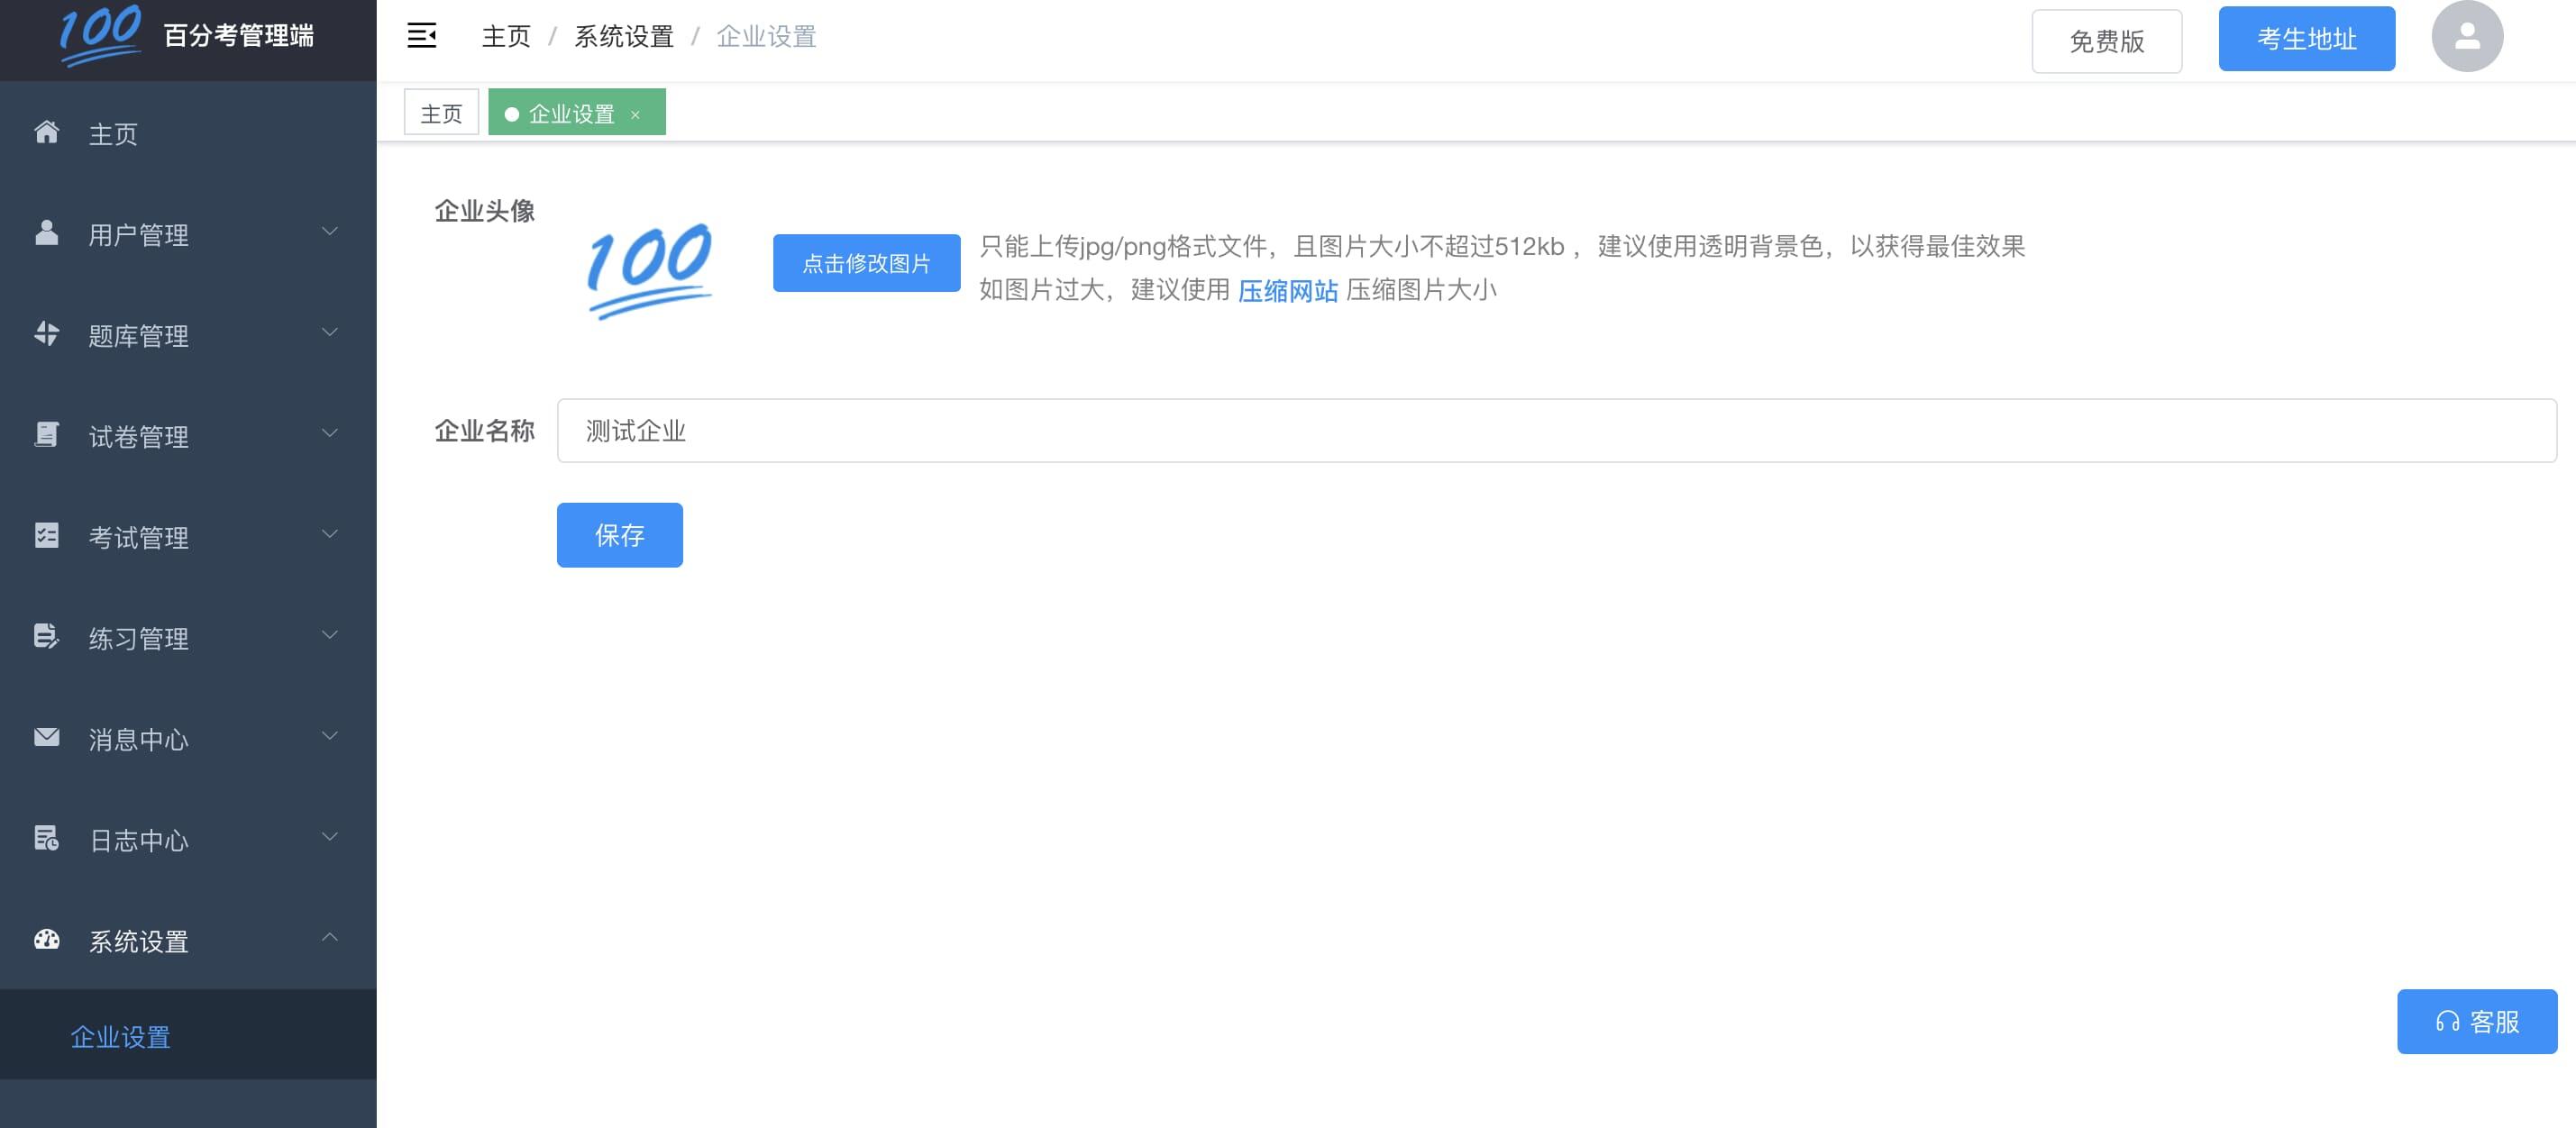Collapse the 系统设置 section chevron
Viewport: 2576px width, 1128px height.
click(x=330, y=937)
